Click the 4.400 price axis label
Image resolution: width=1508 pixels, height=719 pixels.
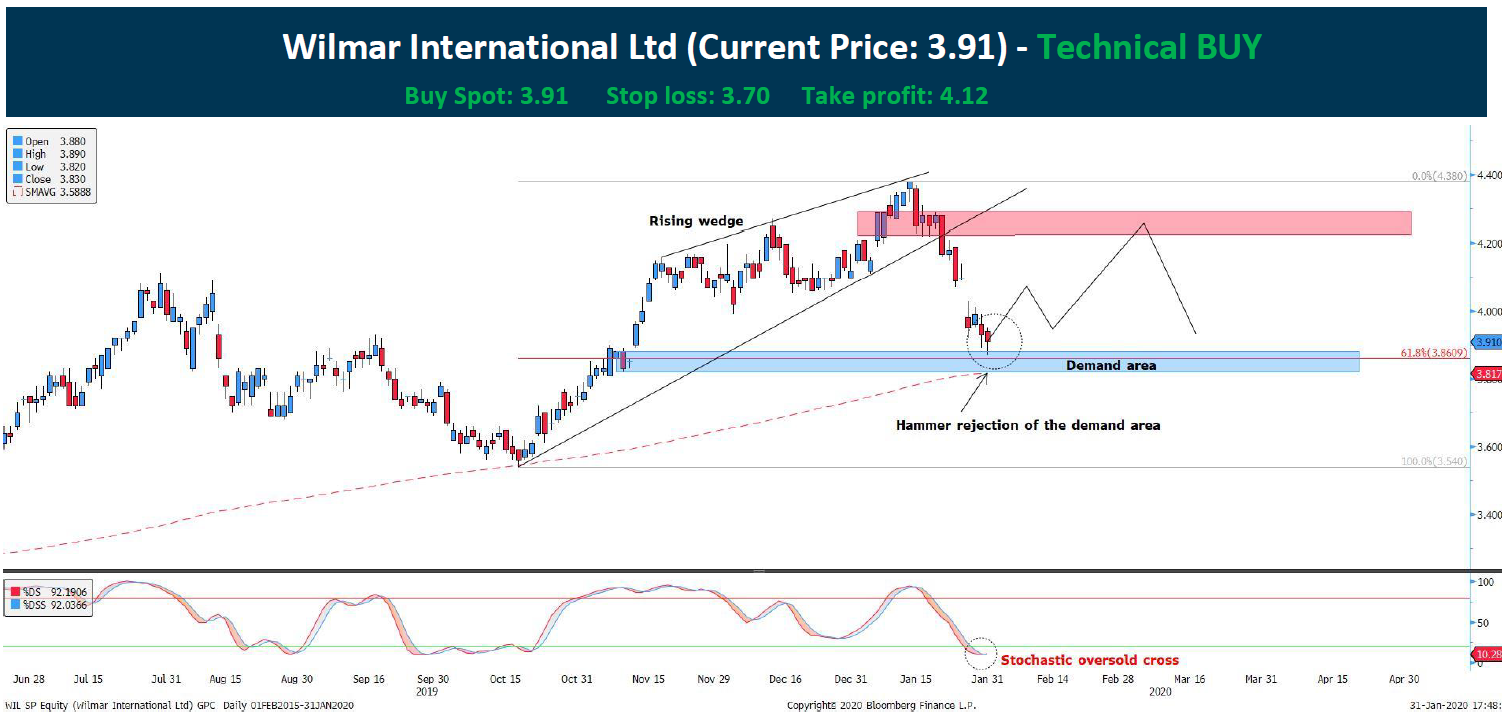pos(1489,175)
